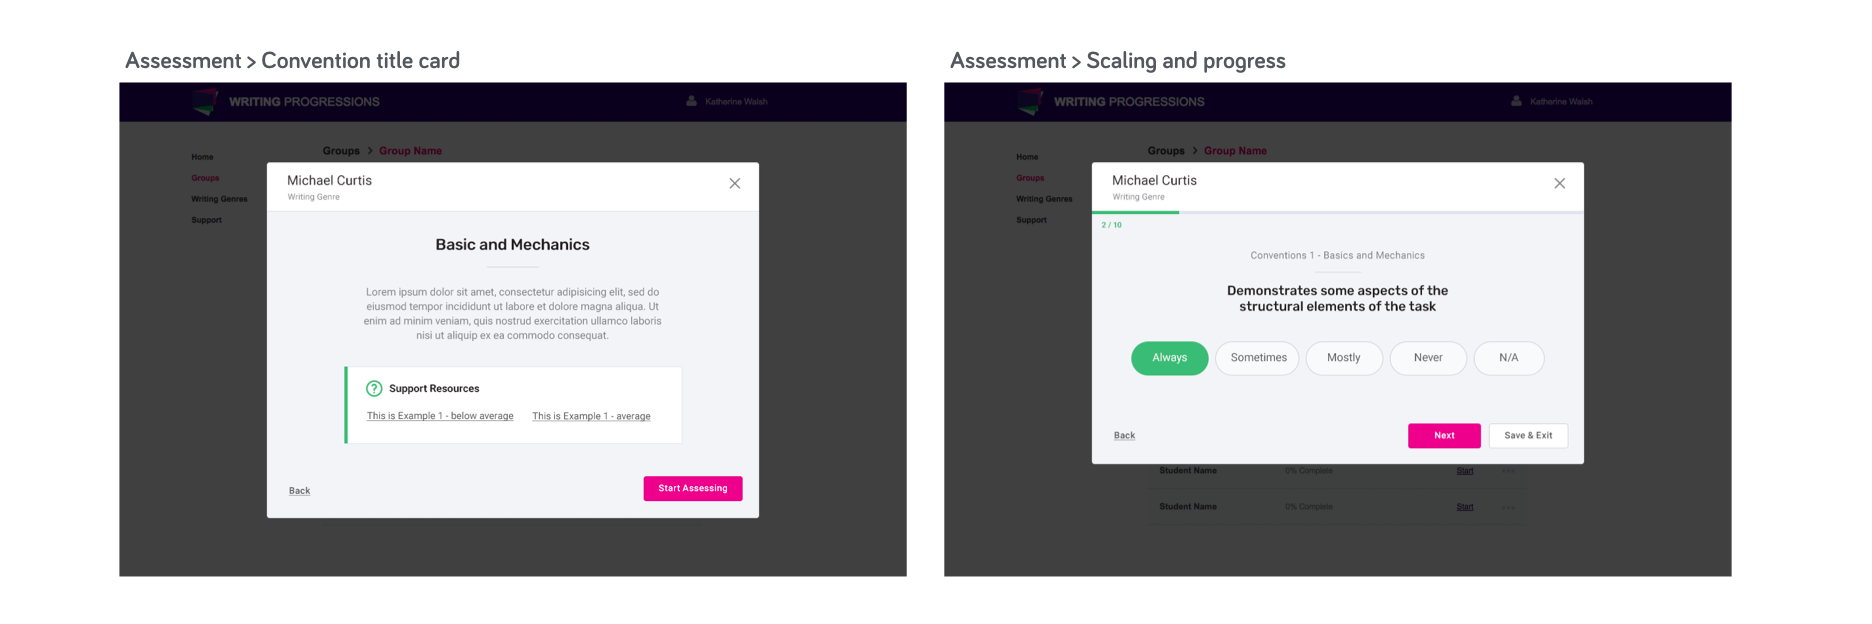Pick the Mostly rating option
This screenshot has height=624, width=1872.
1343,358
